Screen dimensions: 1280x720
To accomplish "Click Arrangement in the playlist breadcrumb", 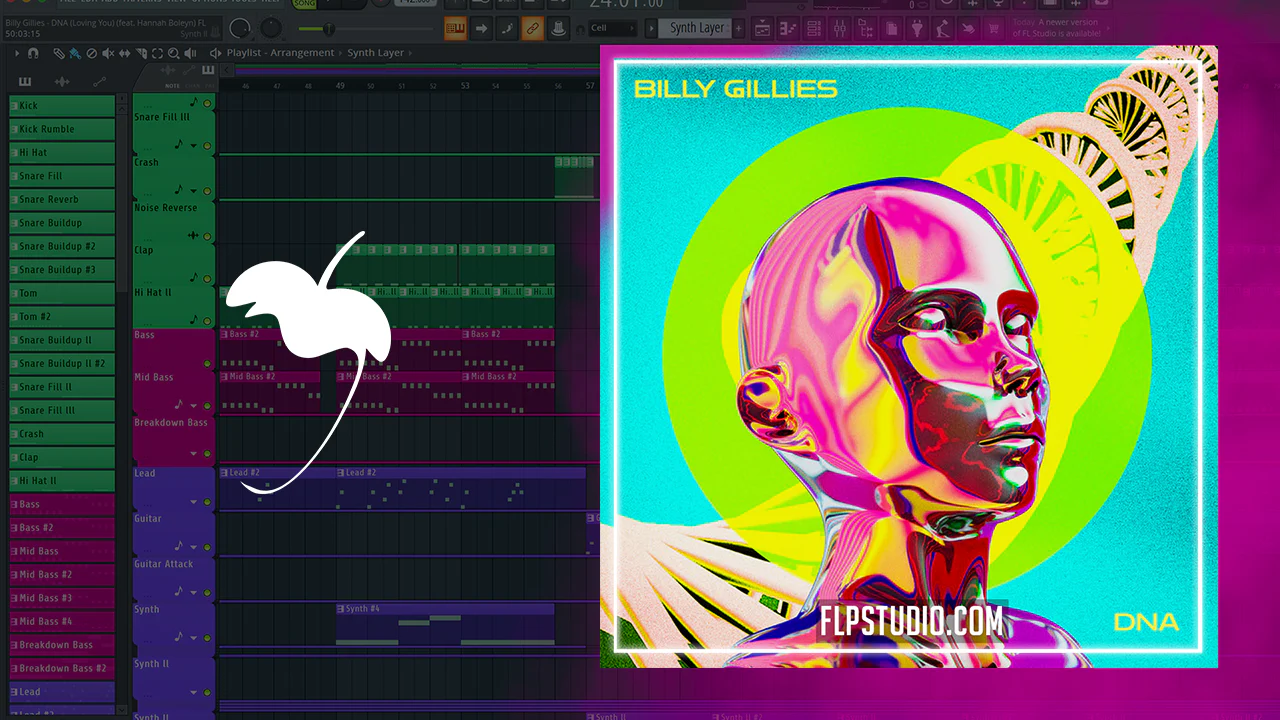I will pyautogui.click(x=304, y=53).
